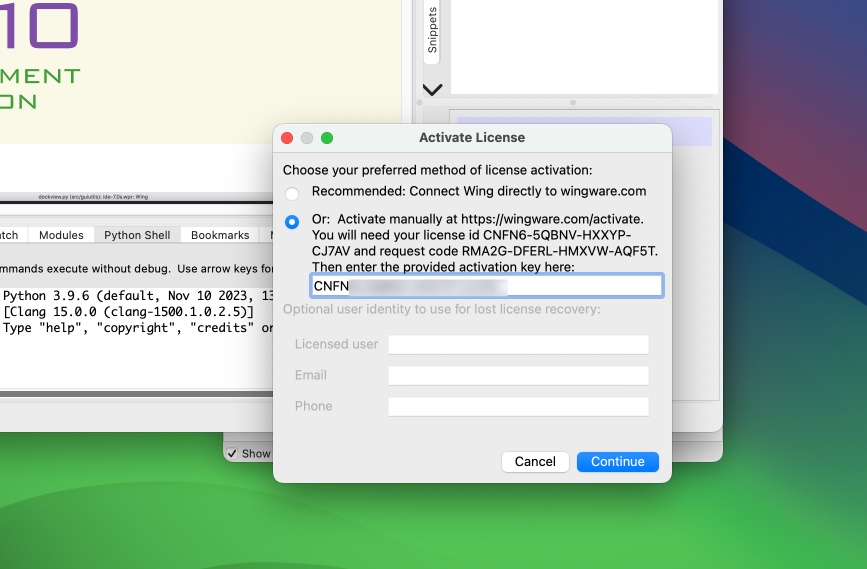
Task: Expand the chevron below the Snippets tab
Action: pos(432,90)
